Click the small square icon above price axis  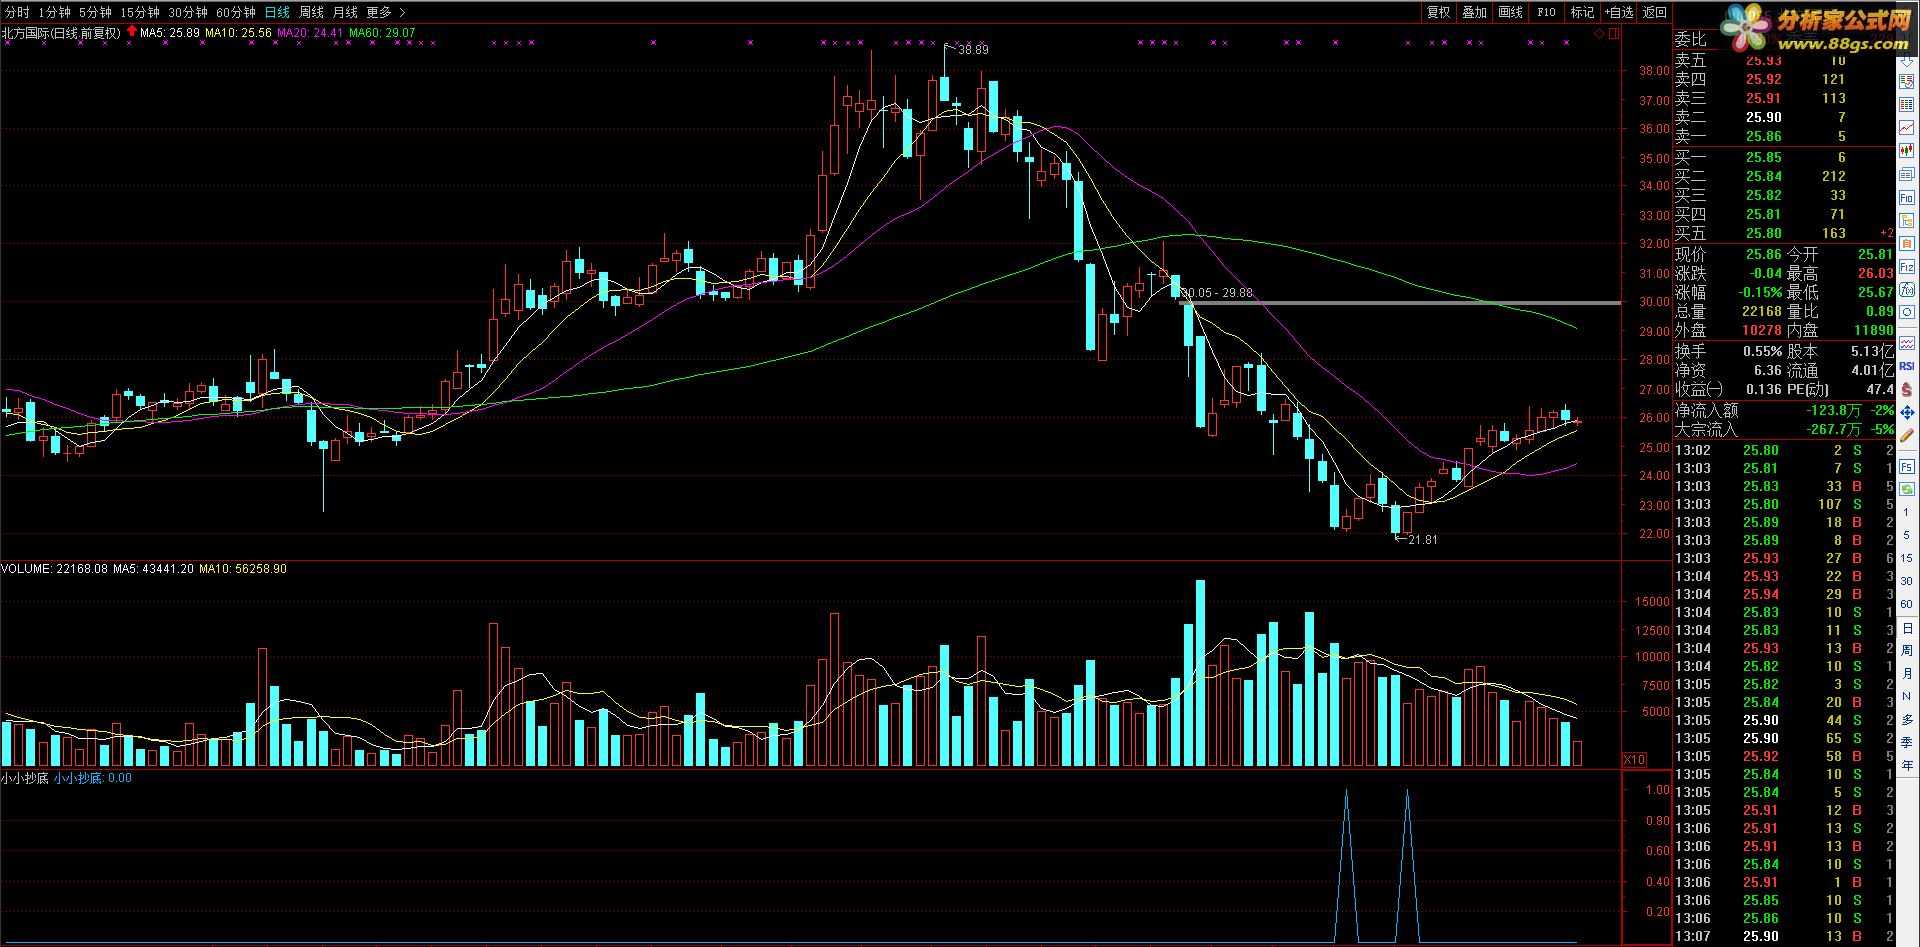(1613, 34)
